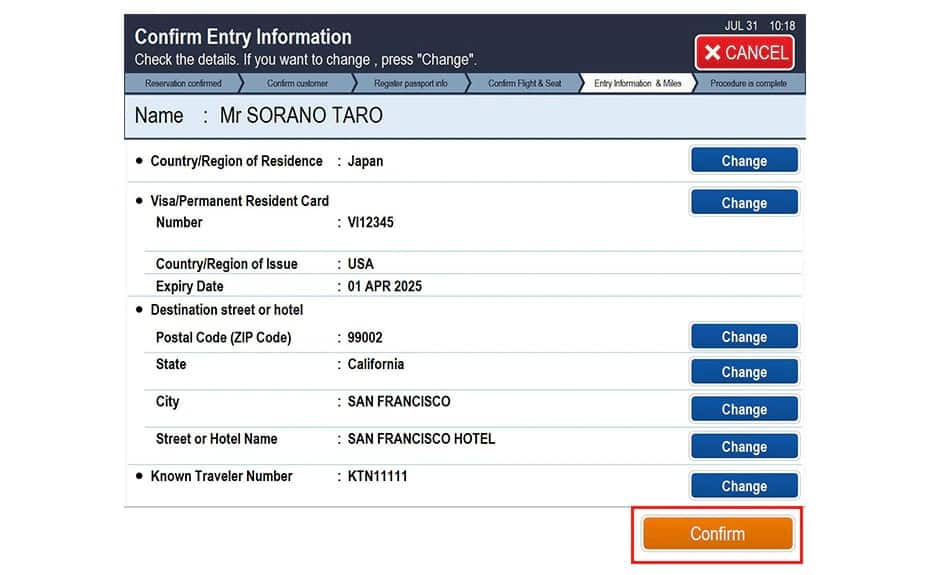Screen dimensions: 930x575
Task: Change the Country/Region of Residence
Action: tap(743, 161)
